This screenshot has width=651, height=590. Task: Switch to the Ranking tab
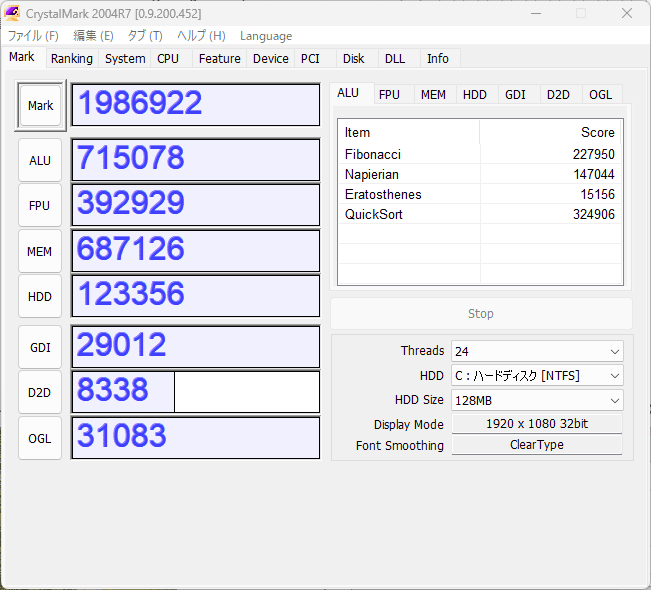[x=72, y=59]
